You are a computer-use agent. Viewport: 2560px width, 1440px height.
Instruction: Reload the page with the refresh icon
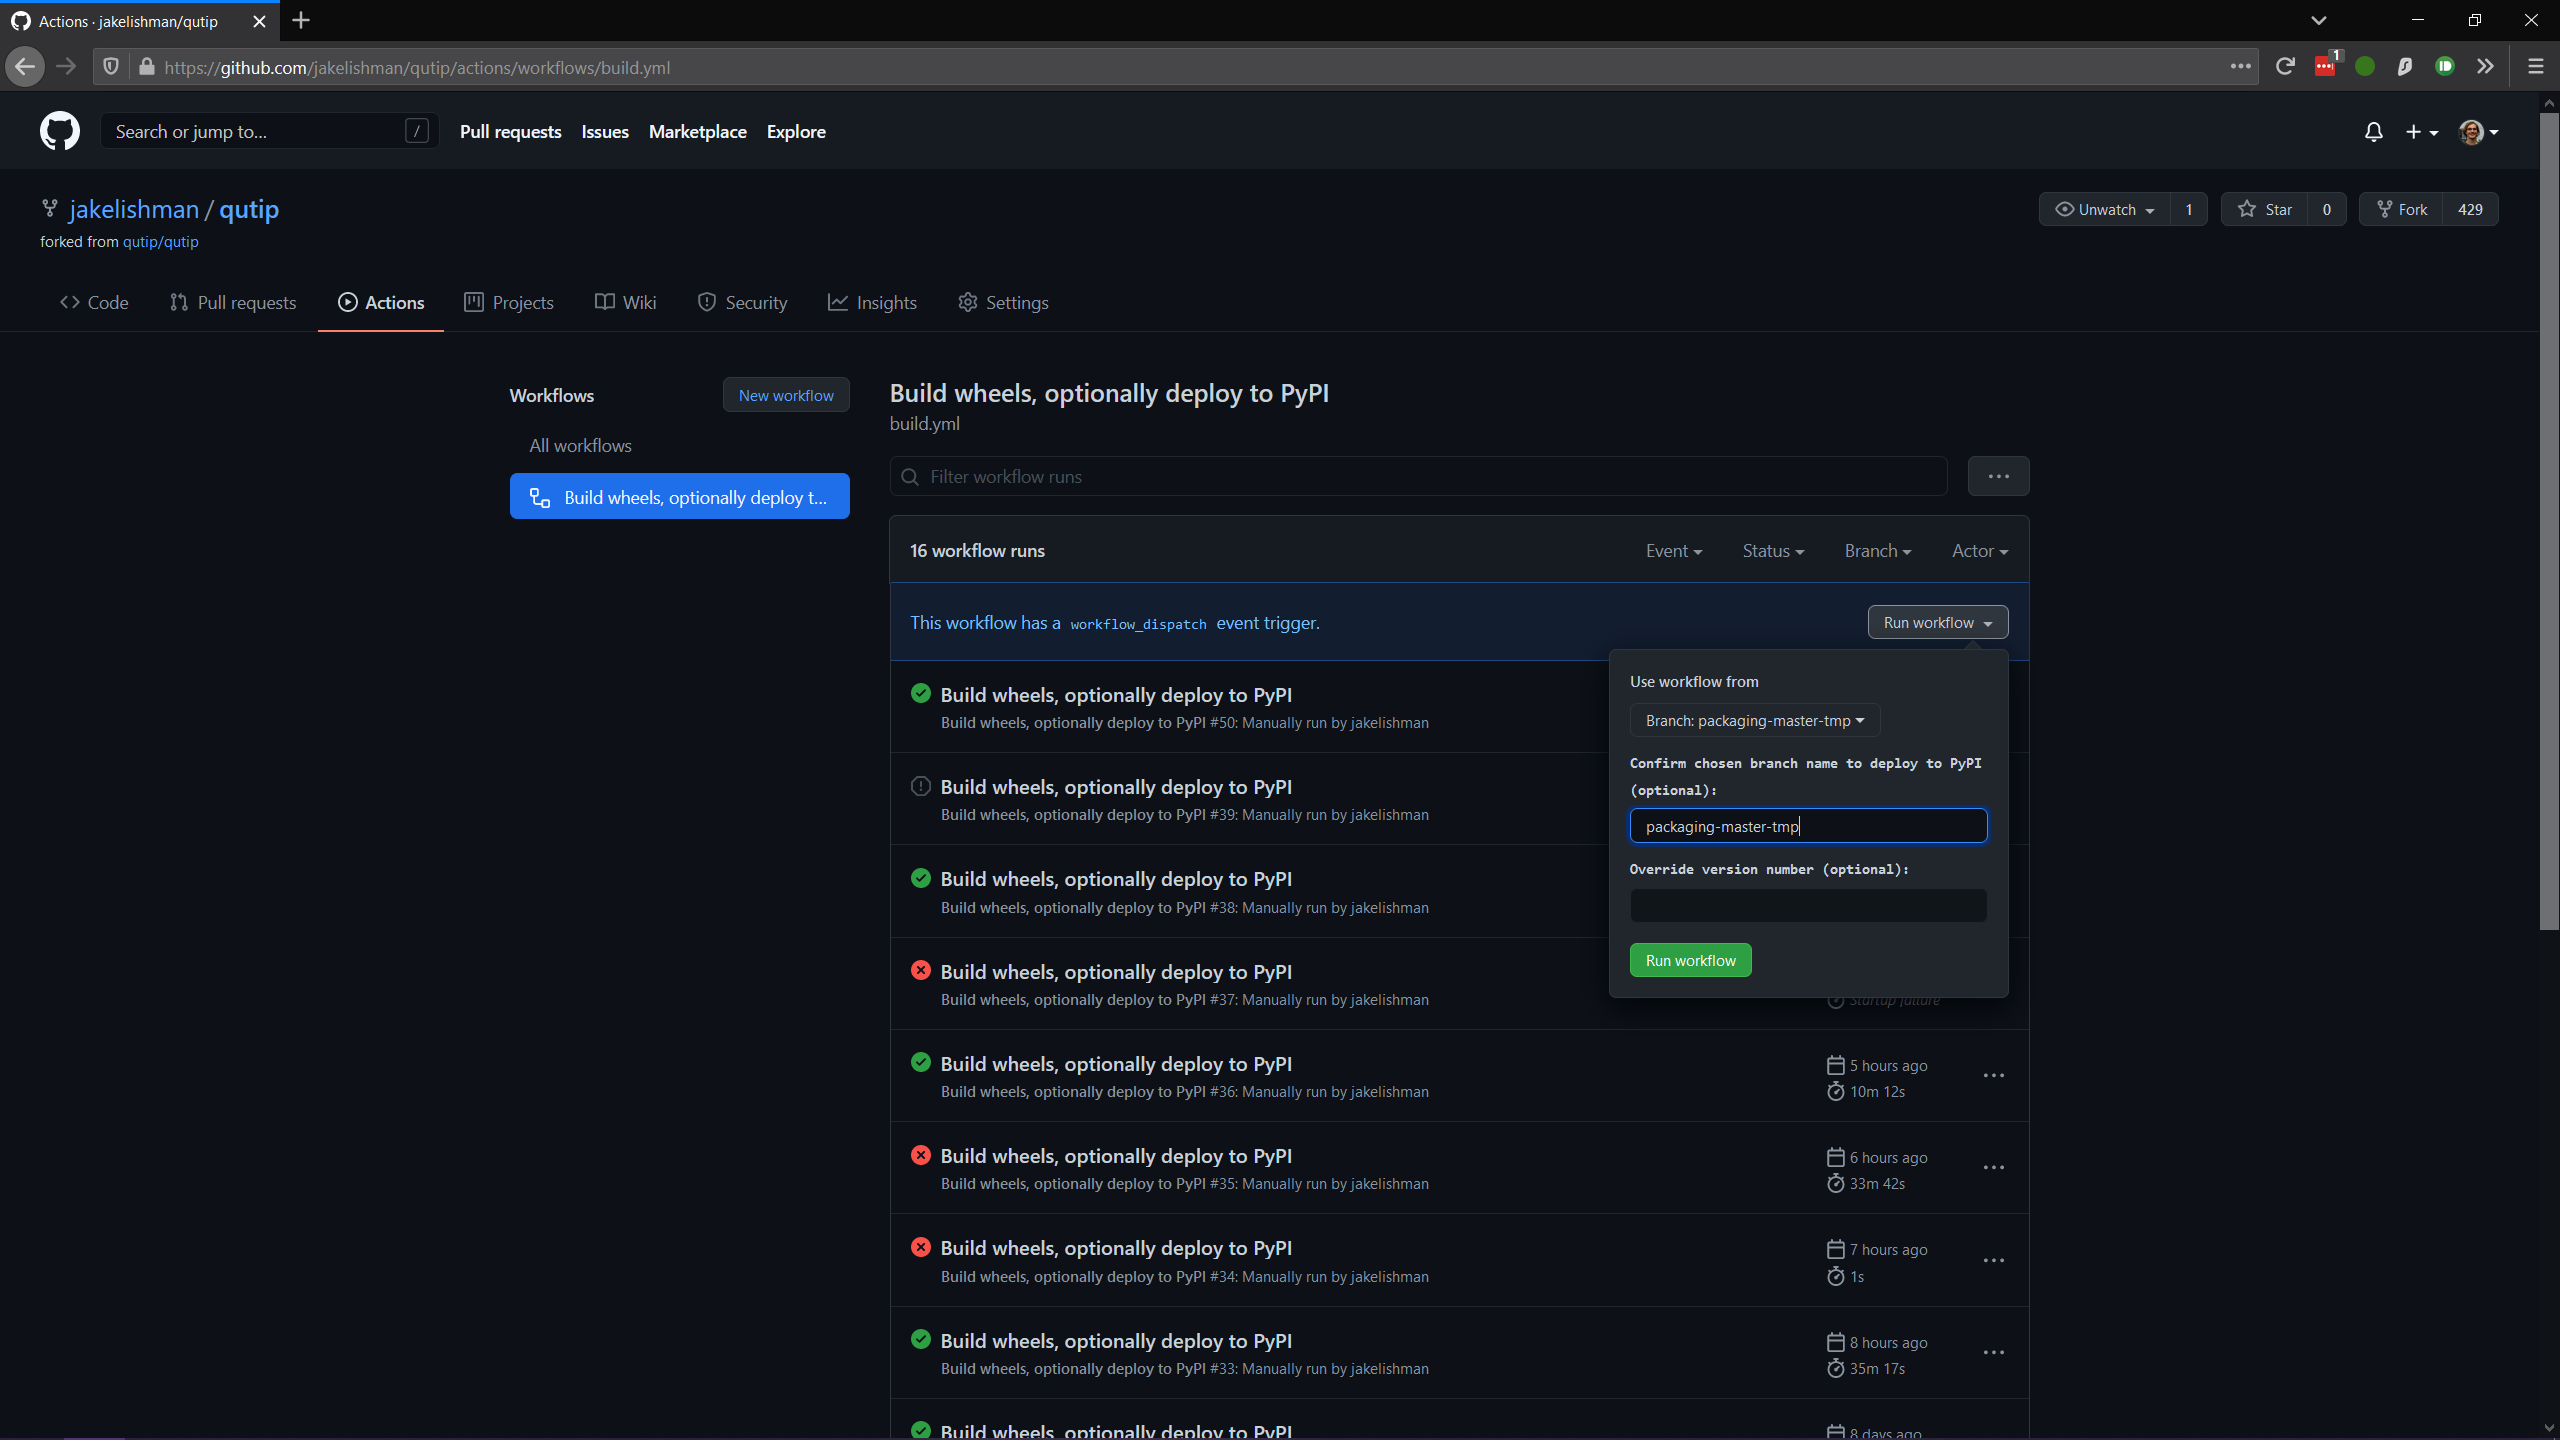click(x=2285, y=66)
